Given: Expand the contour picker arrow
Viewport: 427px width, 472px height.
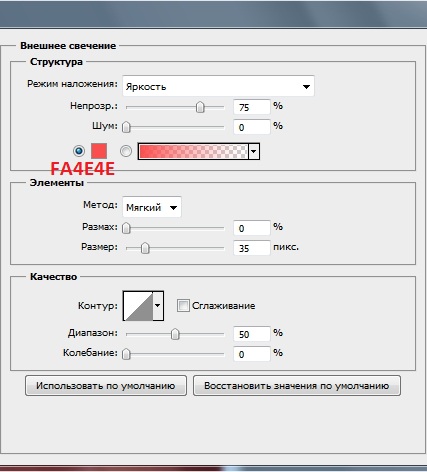Looking at the screenshot, I should point(158,306).
